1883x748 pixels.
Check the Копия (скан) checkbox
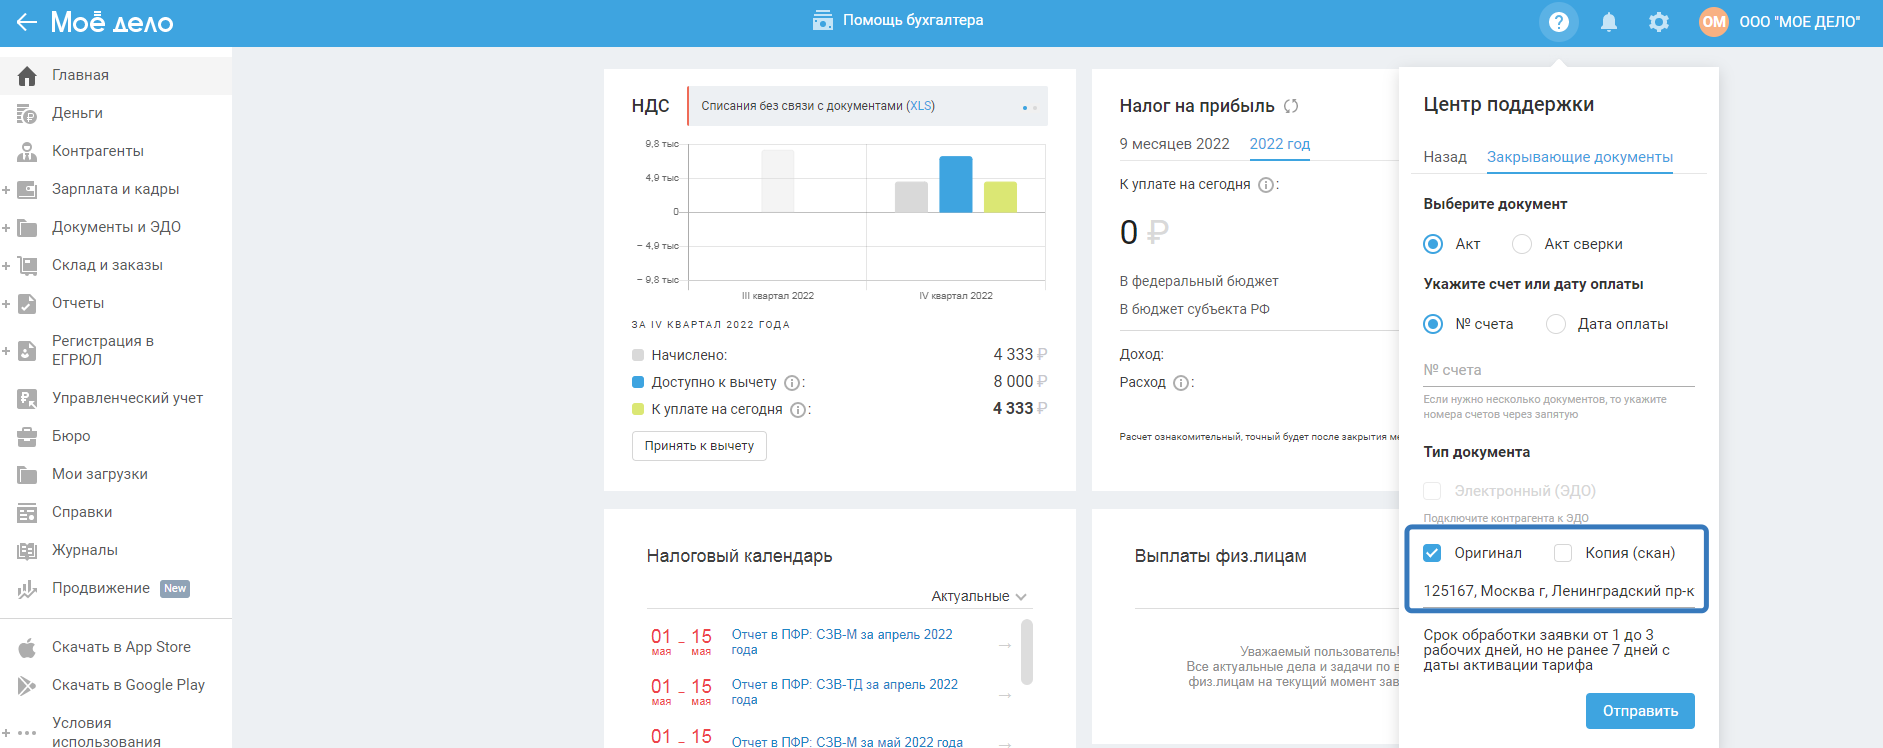pyautogui.click(x=1563, y=553)
